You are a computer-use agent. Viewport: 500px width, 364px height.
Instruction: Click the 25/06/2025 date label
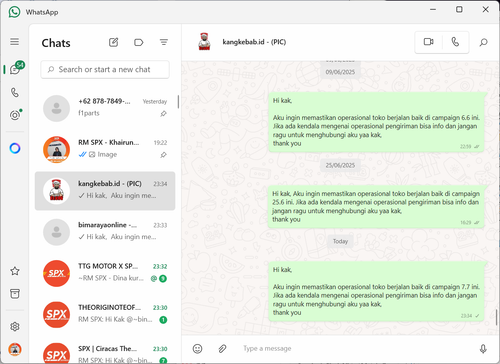[340, 165]
